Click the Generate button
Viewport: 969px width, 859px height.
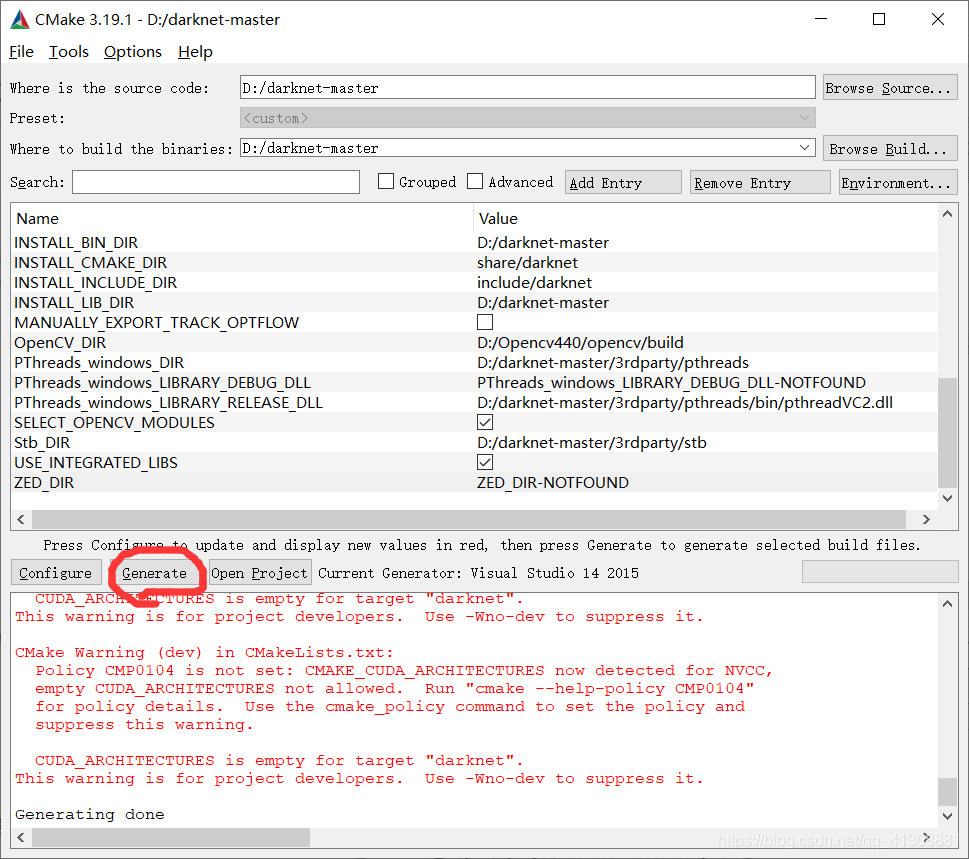154,573
